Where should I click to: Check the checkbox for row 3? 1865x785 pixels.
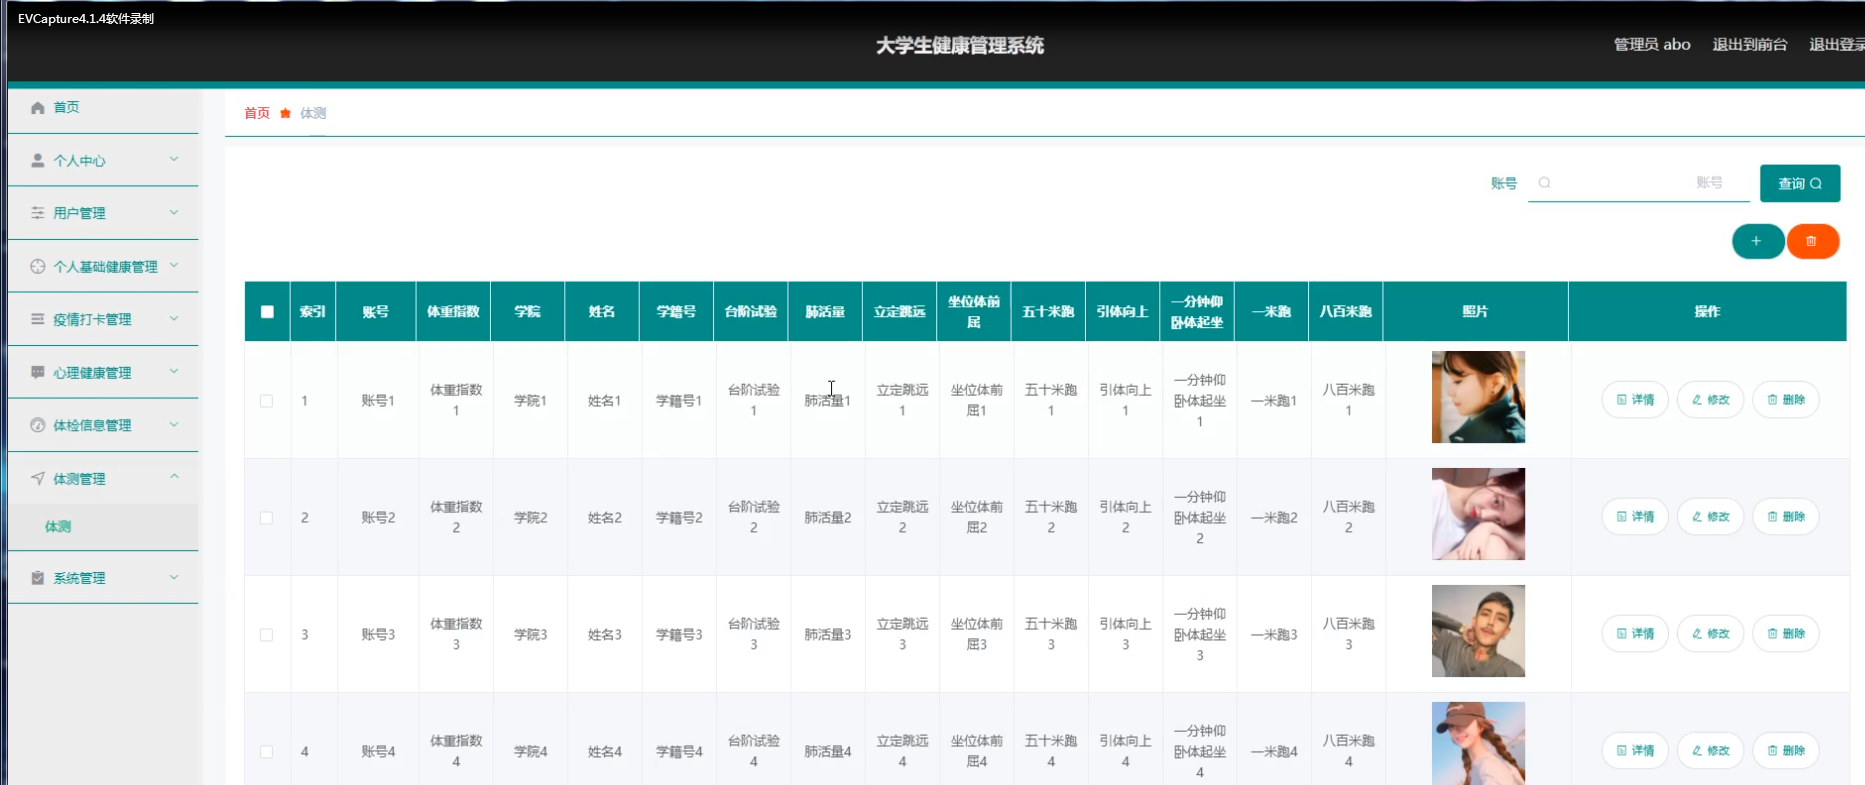pos(266,635)
